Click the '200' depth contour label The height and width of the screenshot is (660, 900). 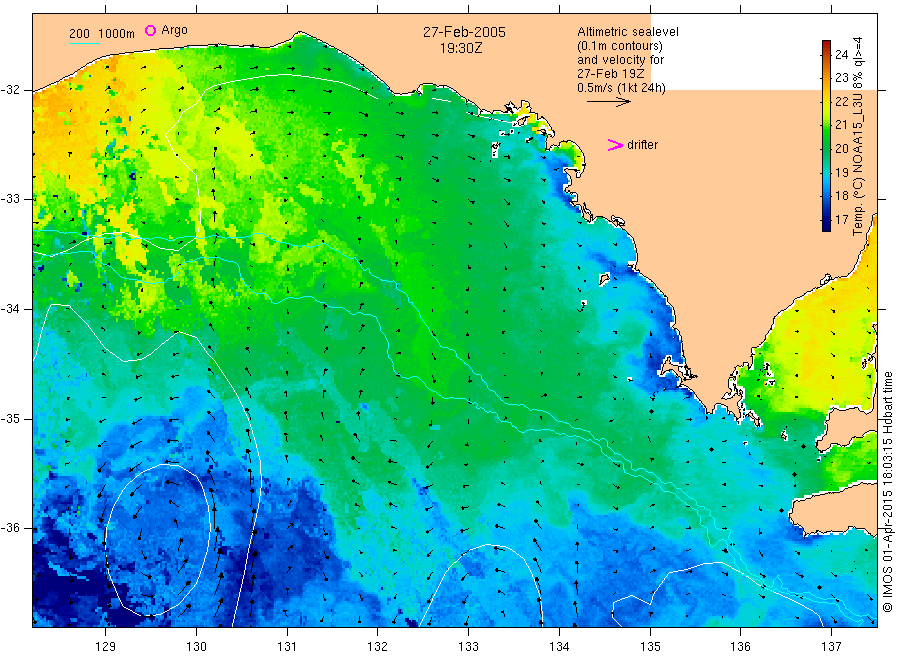(x=79, y=34)
